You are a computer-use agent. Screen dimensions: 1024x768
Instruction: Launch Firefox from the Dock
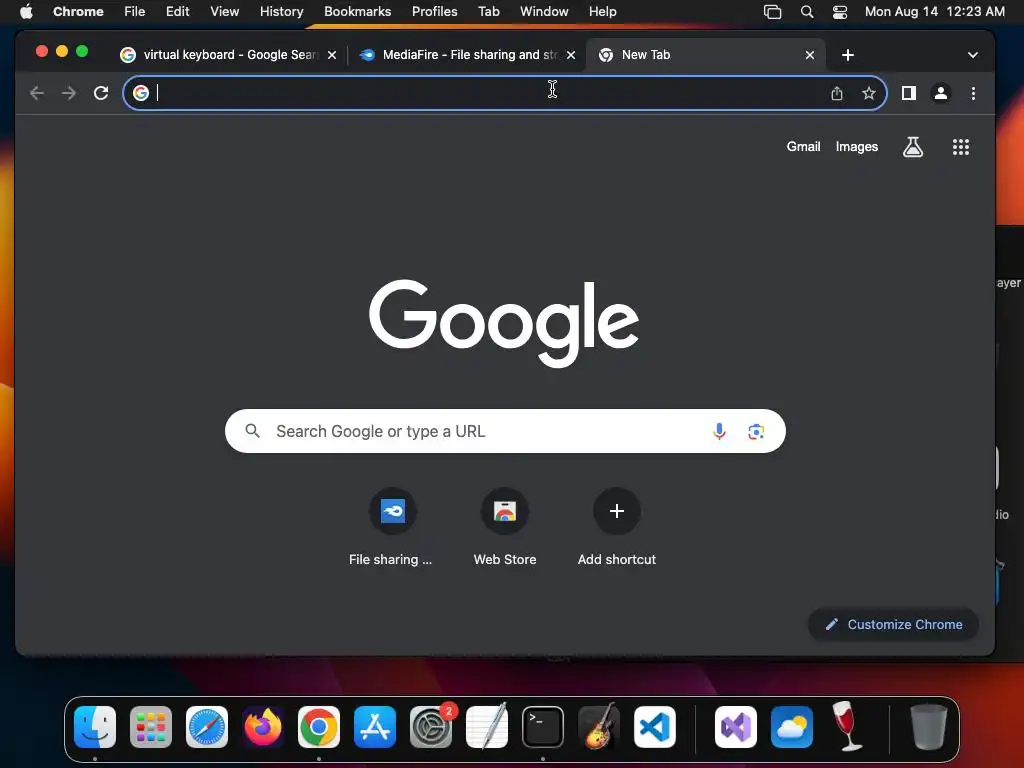point(263,727)
